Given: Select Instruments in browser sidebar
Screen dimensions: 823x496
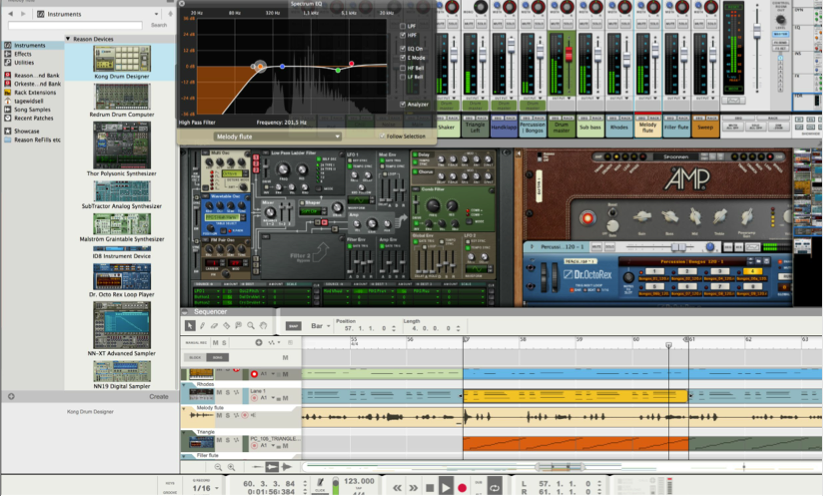Looking at the screenshot, I should coord(30,46).
